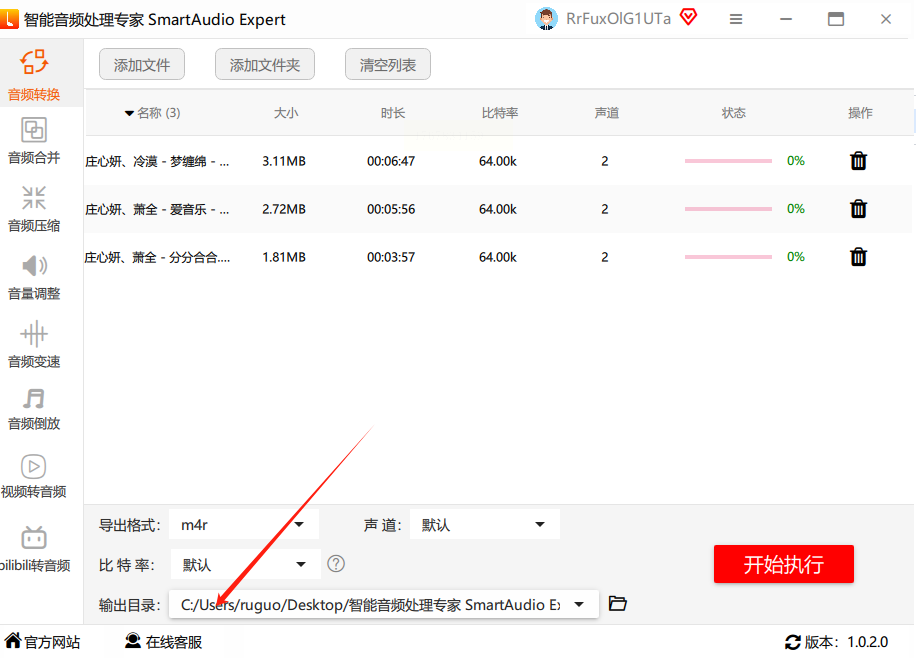Browse the output folder with the folder icon

coord(617,603)
